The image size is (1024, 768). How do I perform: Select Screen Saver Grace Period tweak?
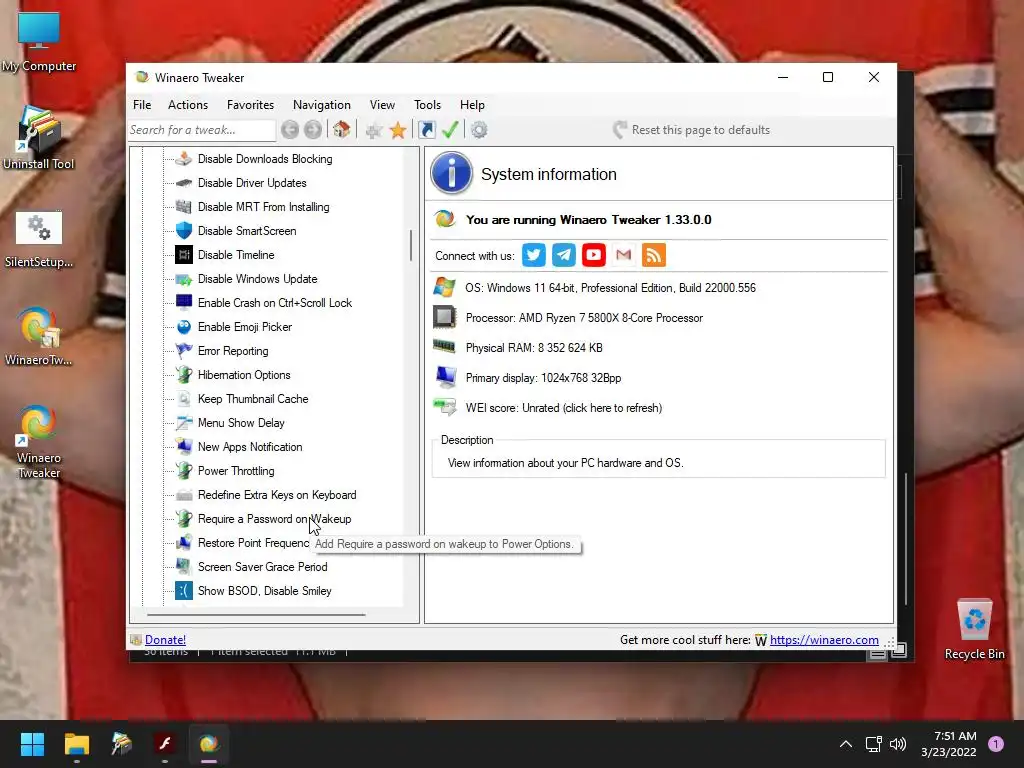coord(263,567)
